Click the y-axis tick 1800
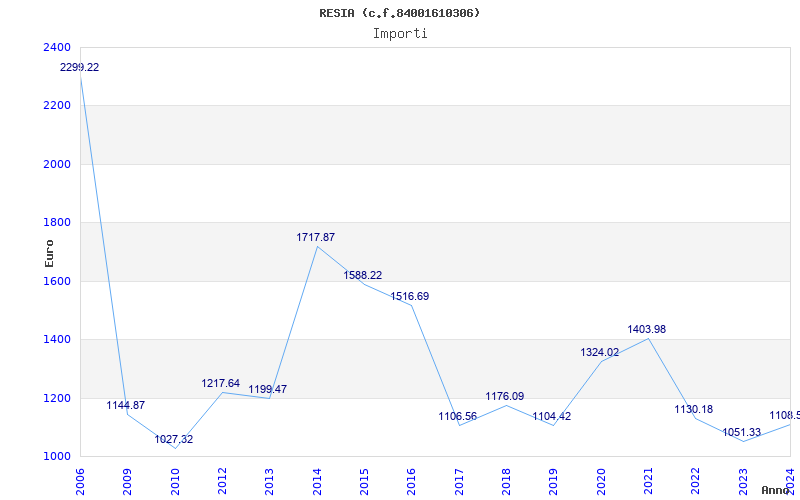The width and height of the screenshot is (800, 500). coord(58,222)
